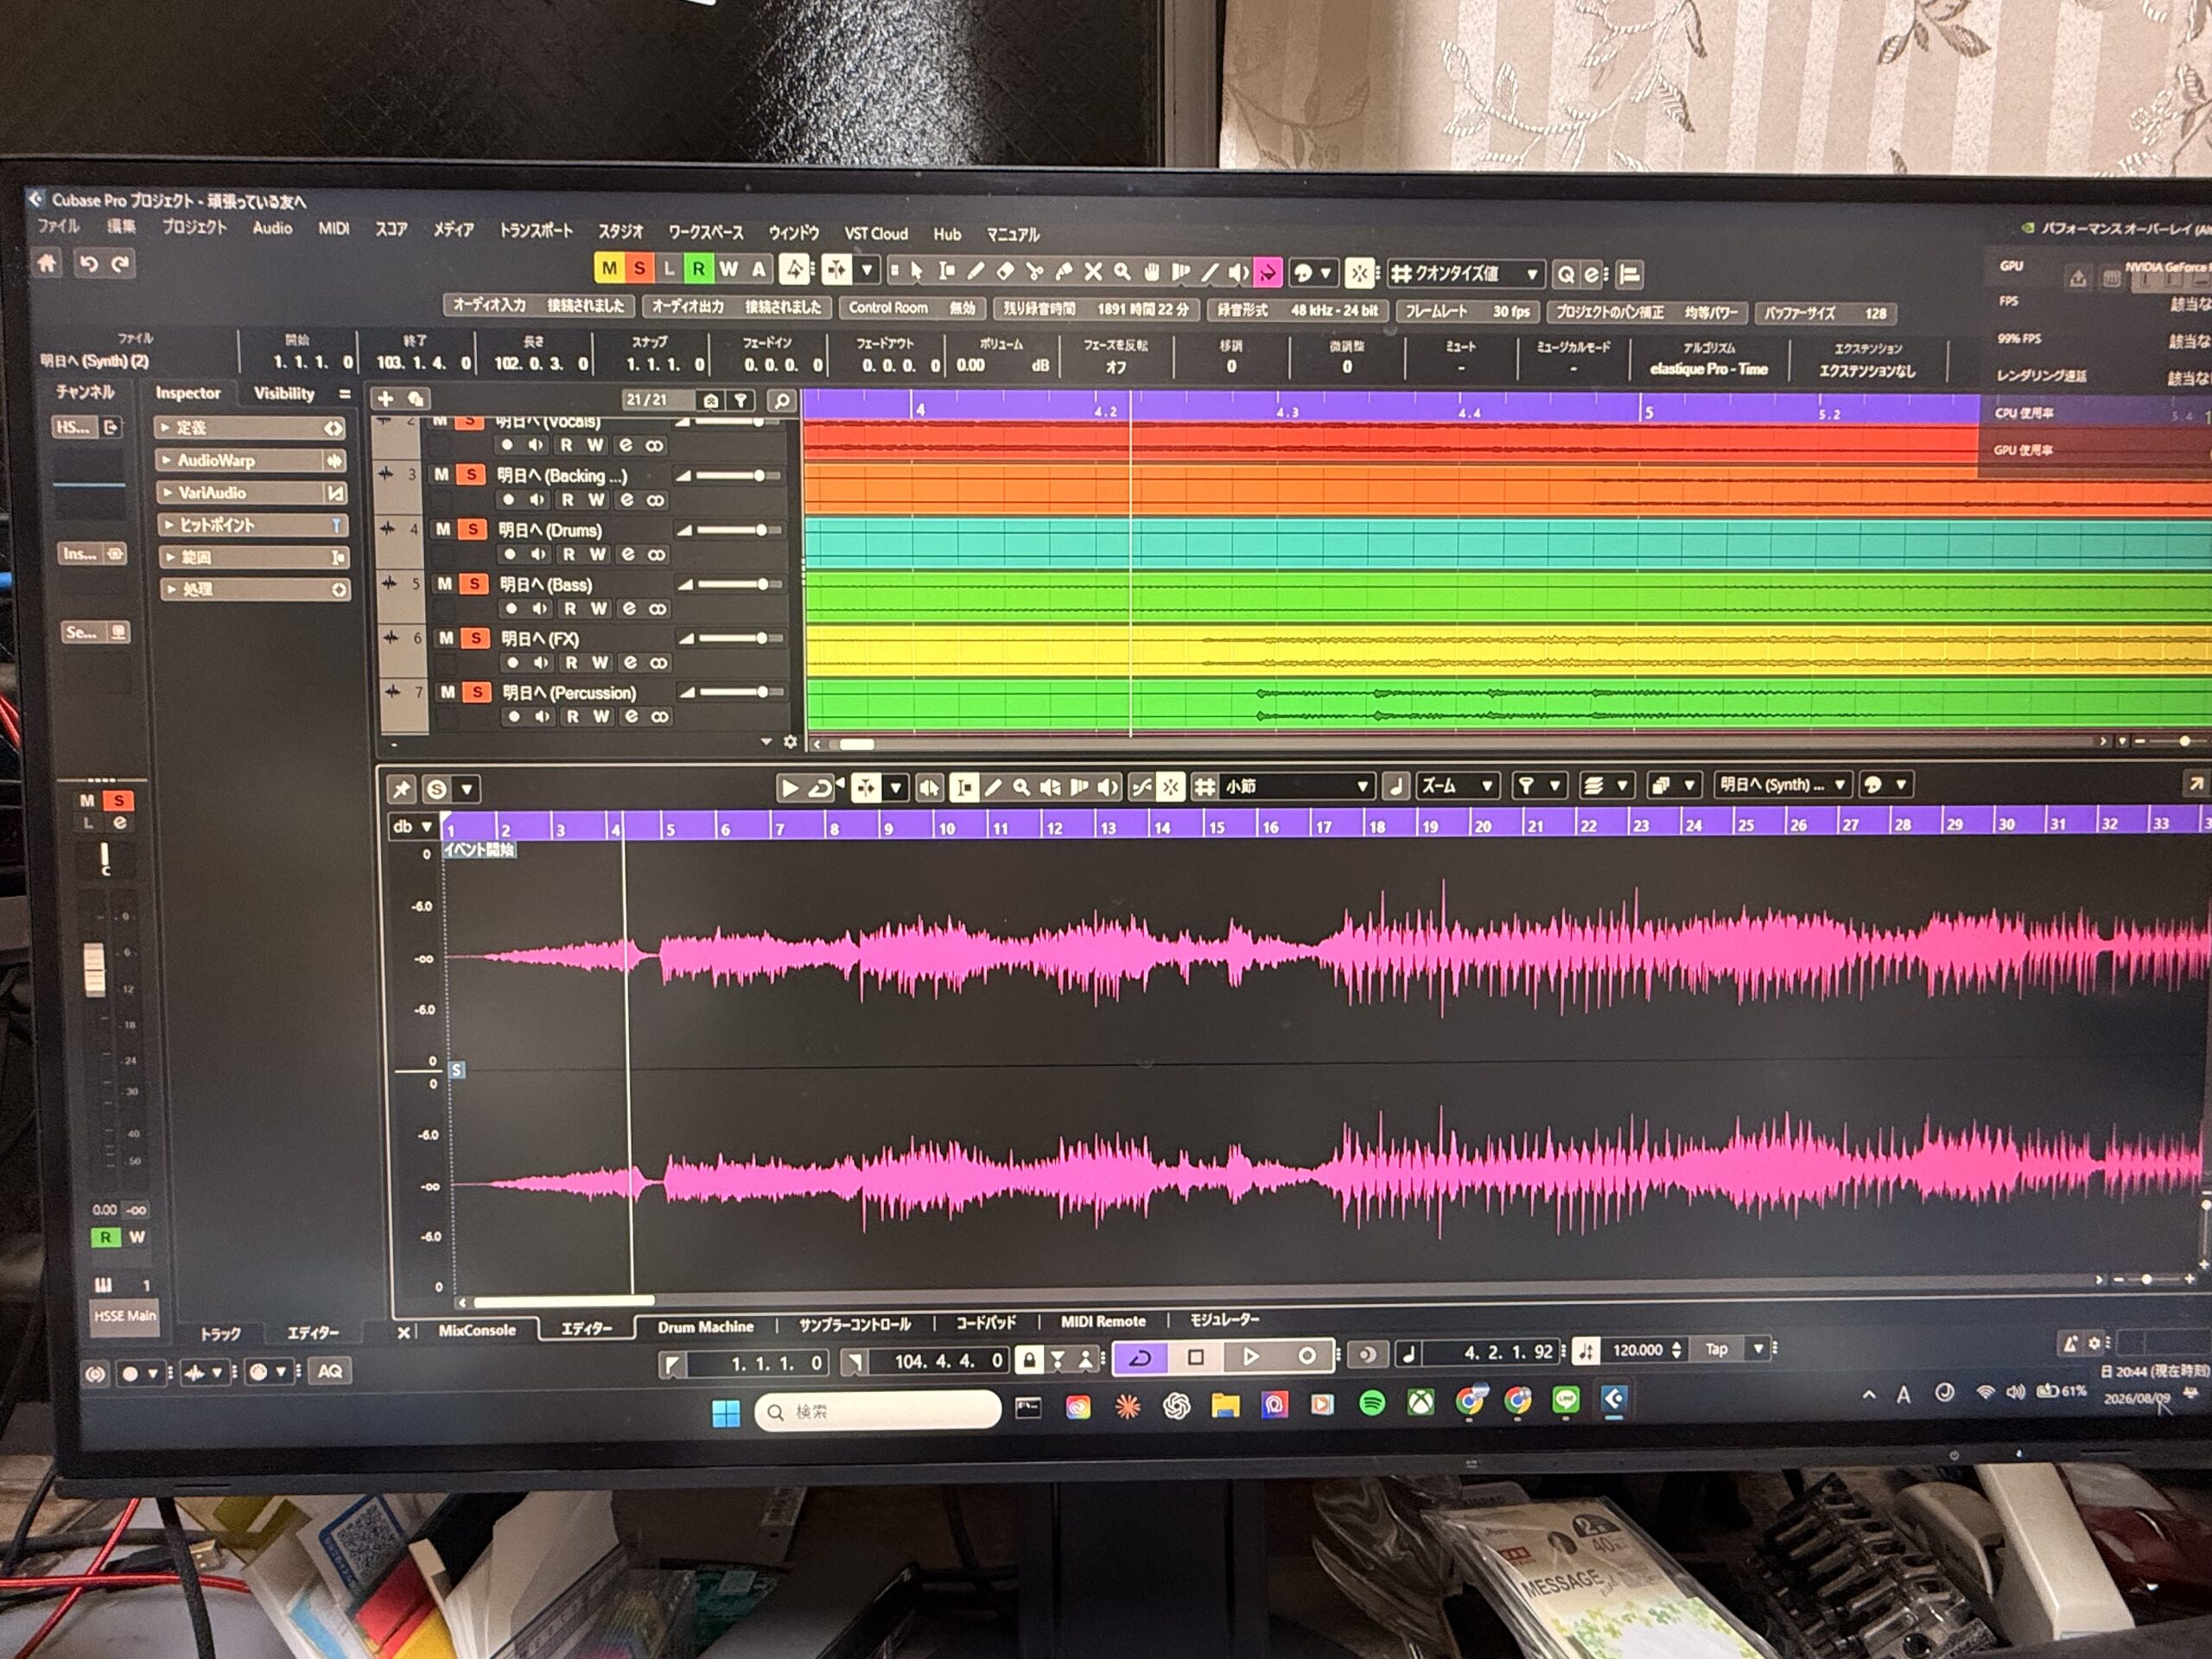Open the トランスポート menu
This screenshot has height=1659, width=2212.
coord(536,230)
